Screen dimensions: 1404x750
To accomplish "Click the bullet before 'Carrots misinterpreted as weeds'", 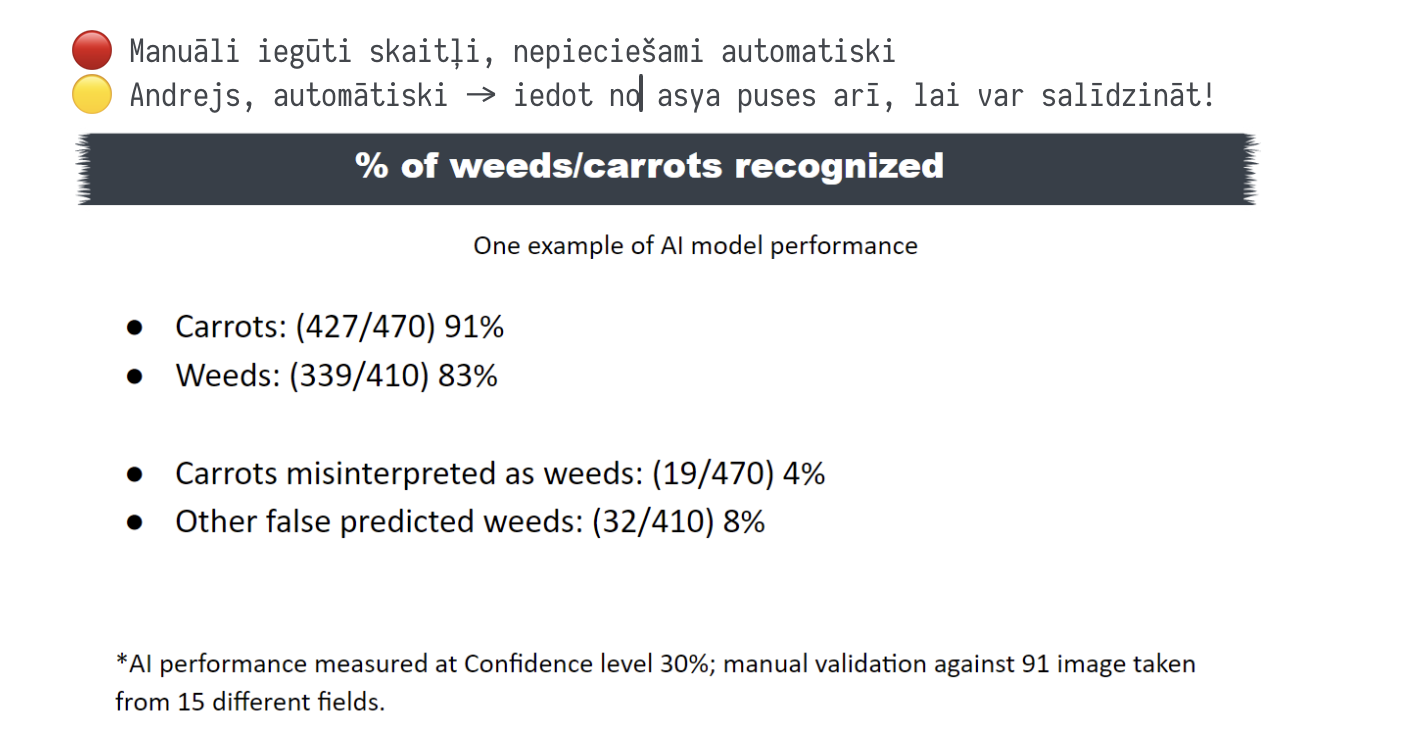I will (x=135, y=474).
